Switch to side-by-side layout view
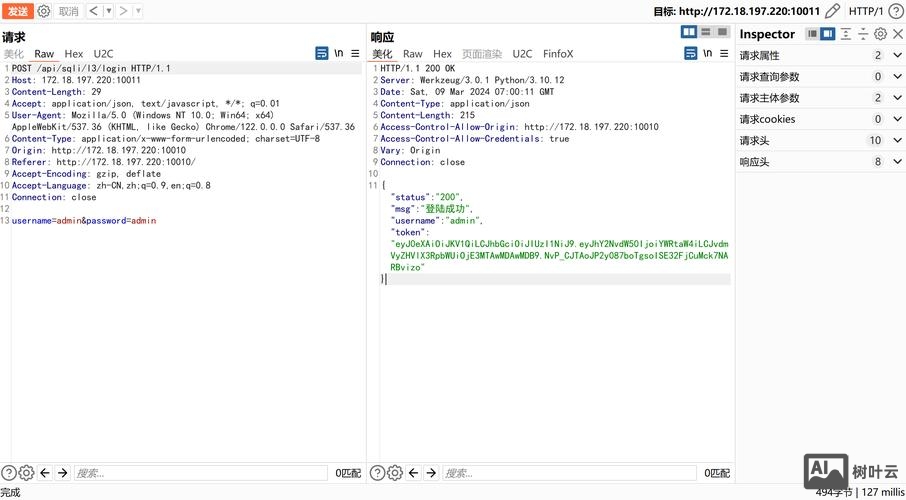Image resolution: width=906 pixels, height=500 pixels. (x=688, y=33)
